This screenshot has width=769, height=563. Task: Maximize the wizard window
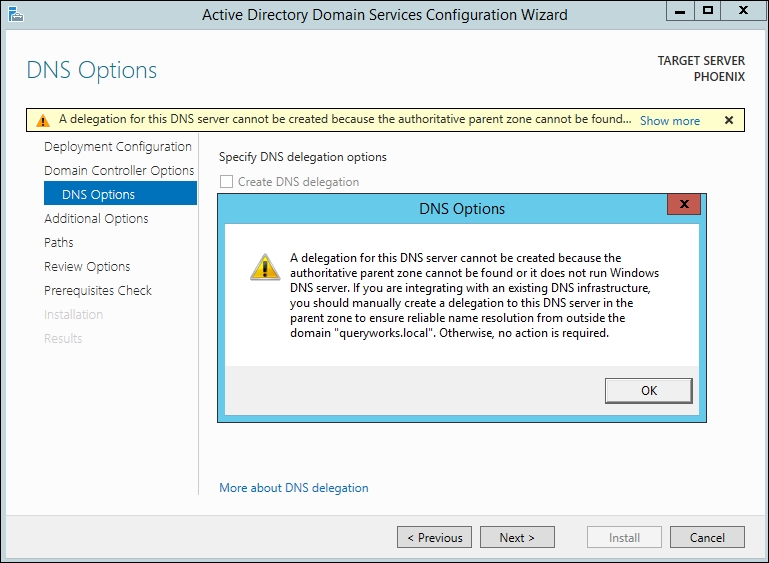coord(708,11)
